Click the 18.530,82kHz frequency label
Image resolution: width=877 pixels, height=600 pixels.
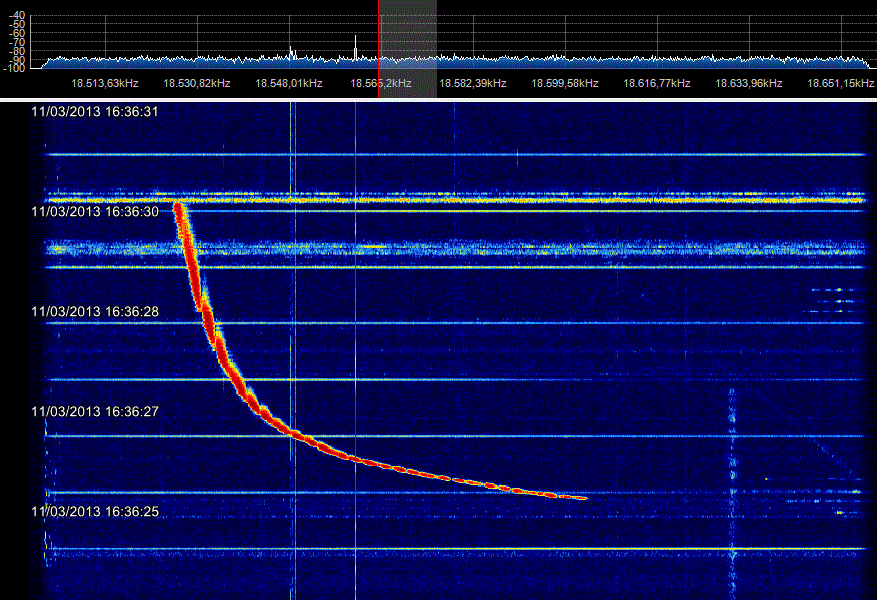(x=197, y=83)
